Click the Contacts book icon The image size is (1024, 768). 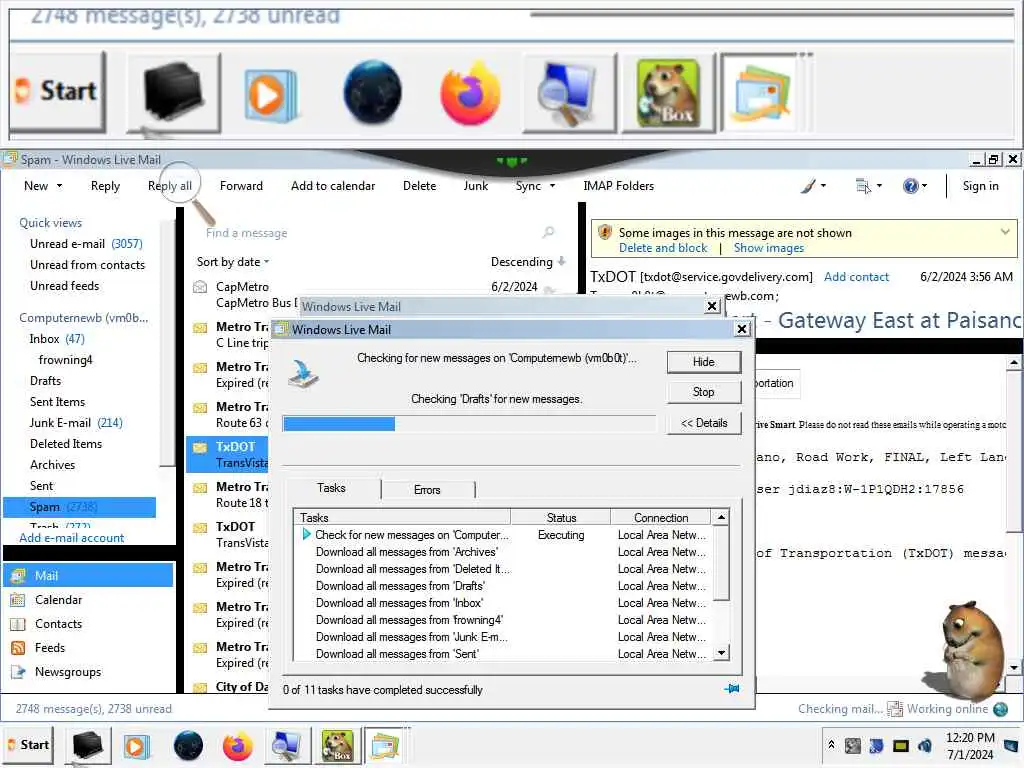pyautogui.click(x=18, y=624)
